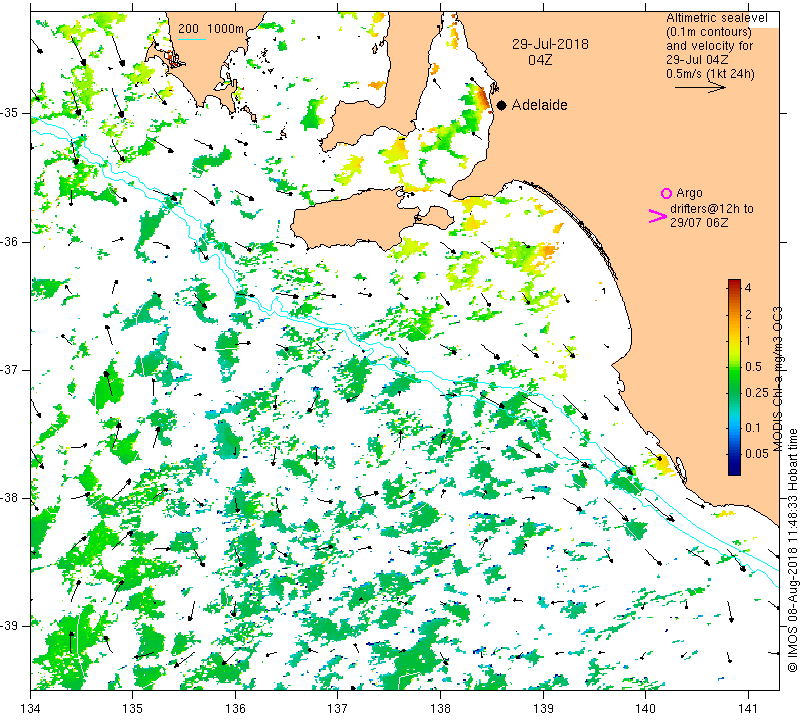
Task: Click the Adelaide city label
Action: click(539, 105)
